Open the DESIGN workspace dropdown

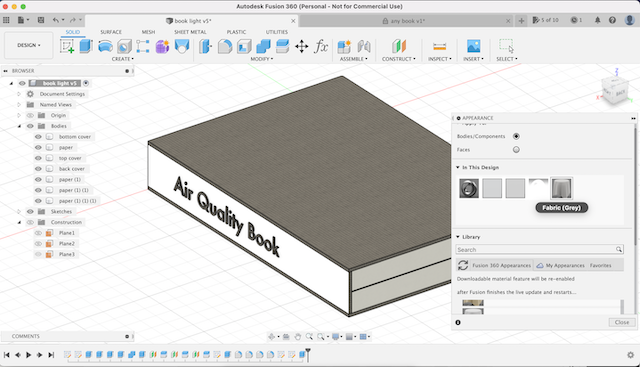point(29,45)
